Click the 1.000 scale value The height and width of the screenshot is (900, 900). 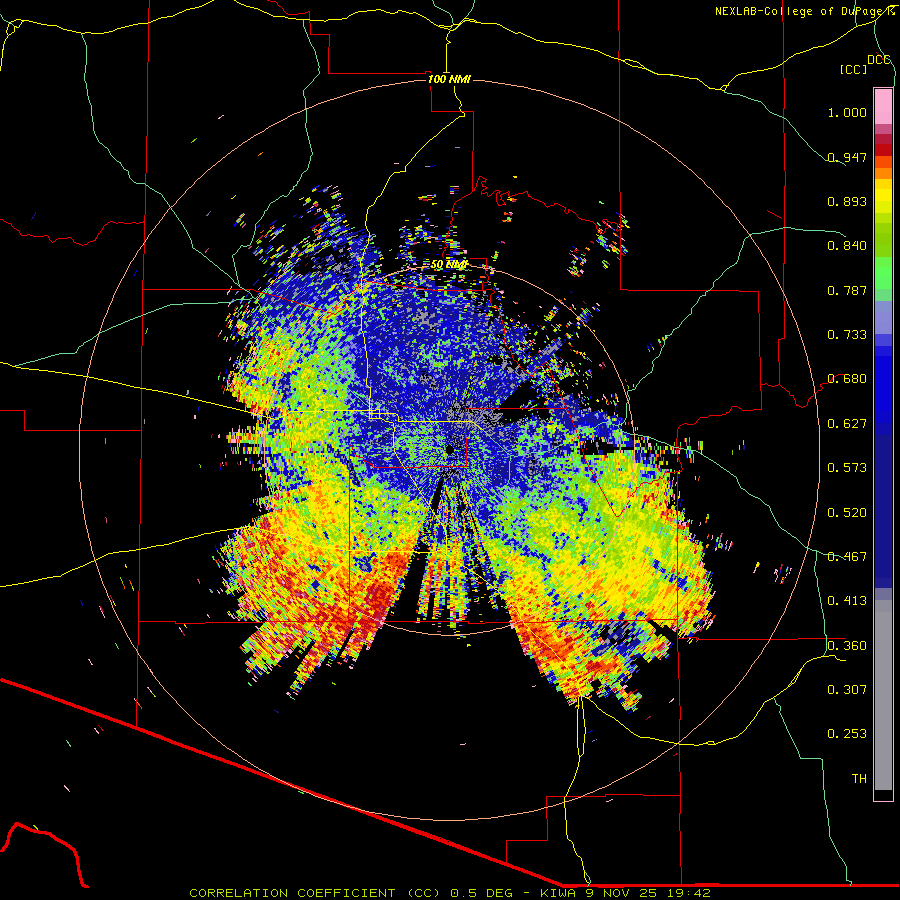tap(847, 112)
